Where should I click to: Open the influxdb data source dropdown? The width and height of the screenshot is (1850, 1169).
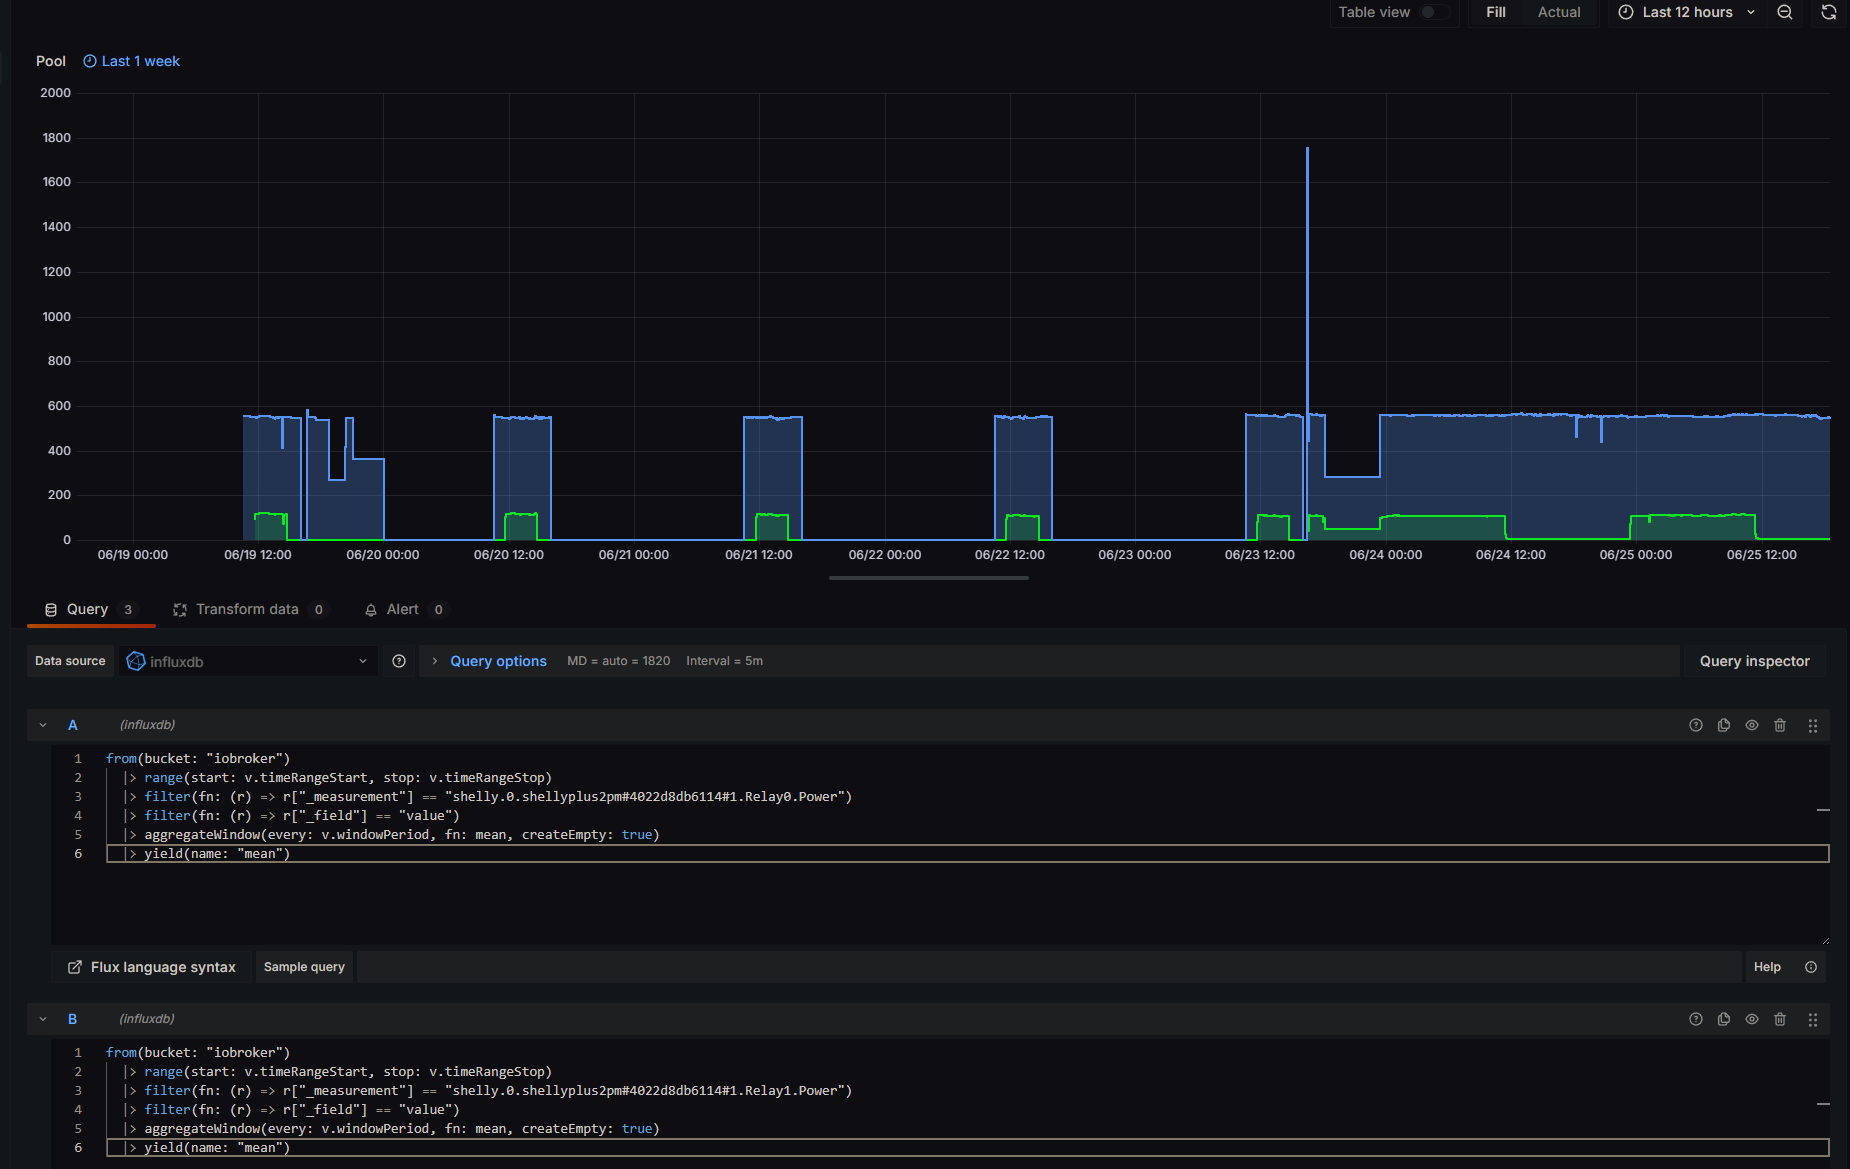click(248, 661)
